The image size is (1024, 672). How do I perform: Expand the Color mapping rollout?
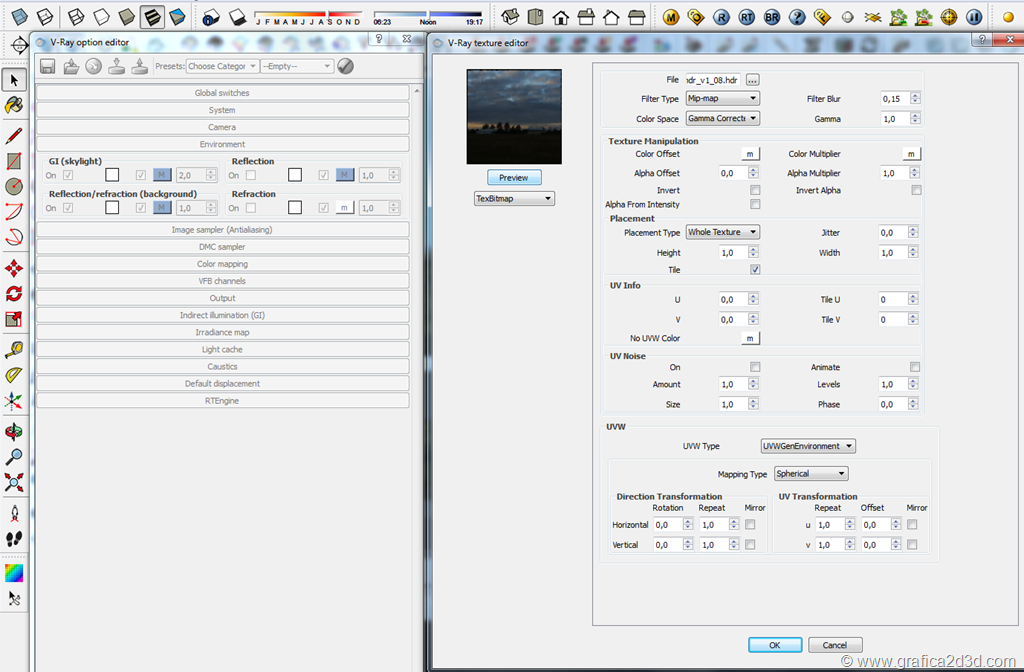click(223, 264)
